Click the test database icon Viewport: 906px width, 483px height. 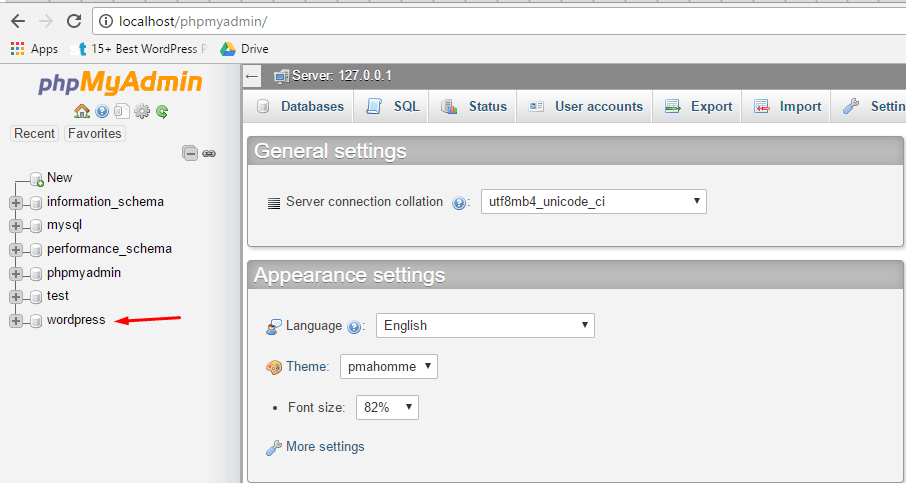tap(36, 297)
